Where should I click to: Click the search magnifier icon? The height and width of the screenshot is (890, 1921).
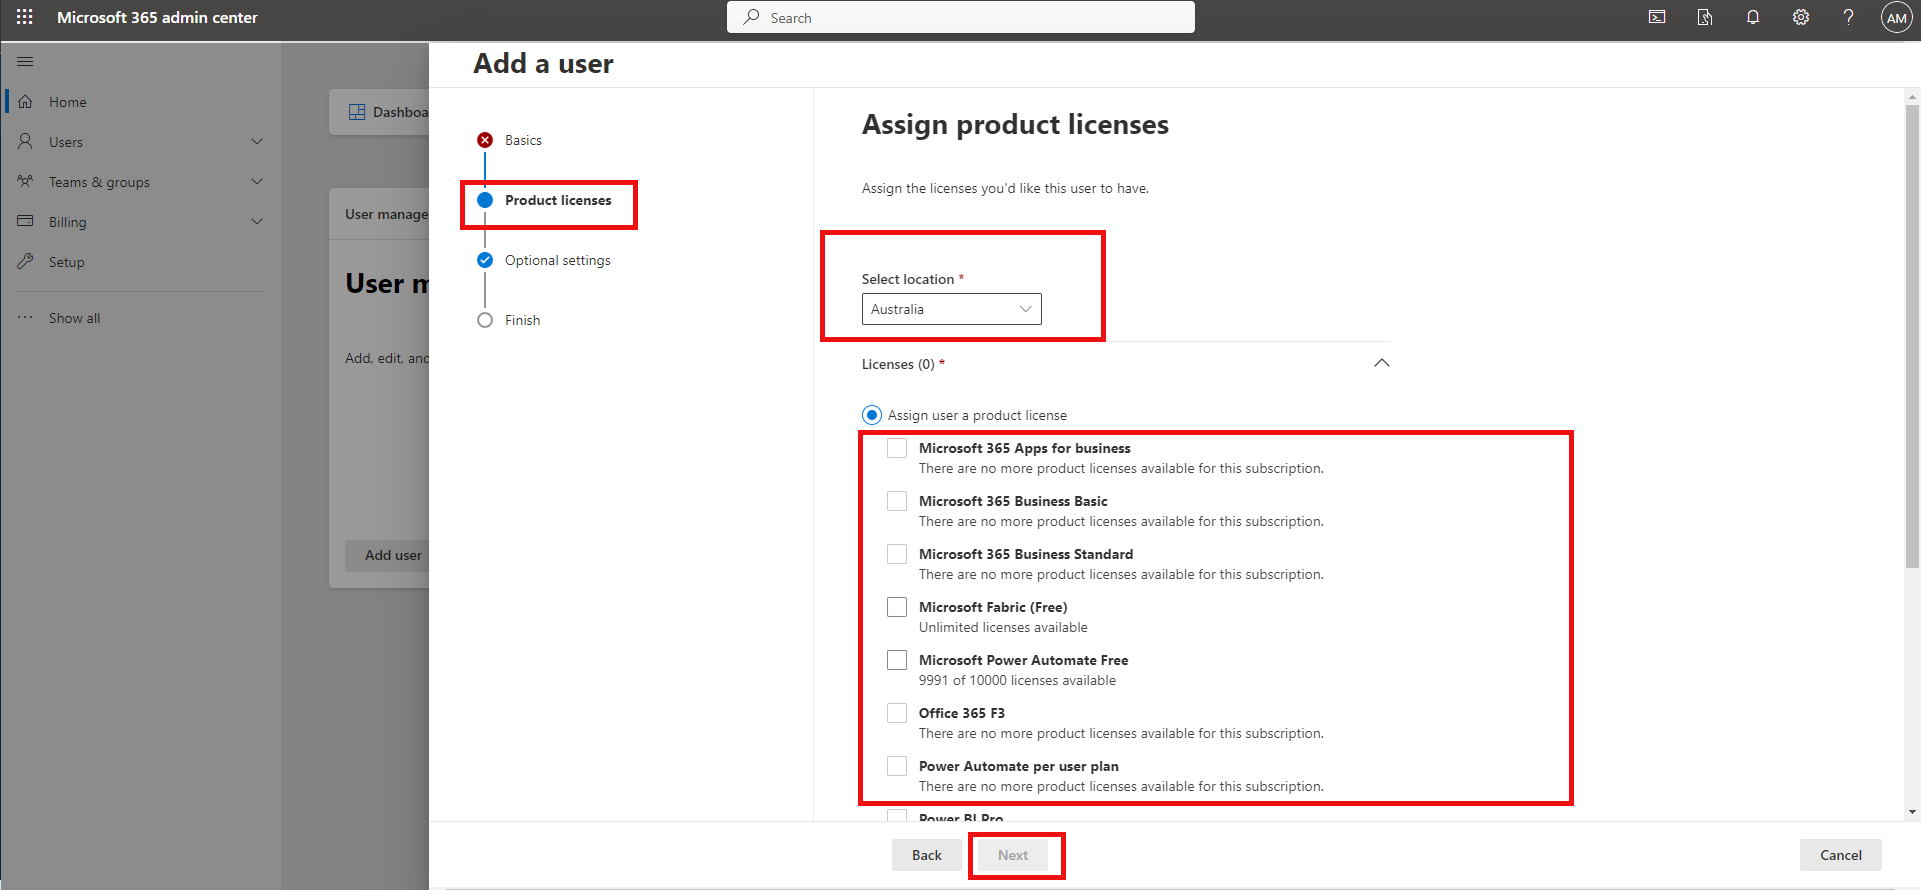coord(751,17)
